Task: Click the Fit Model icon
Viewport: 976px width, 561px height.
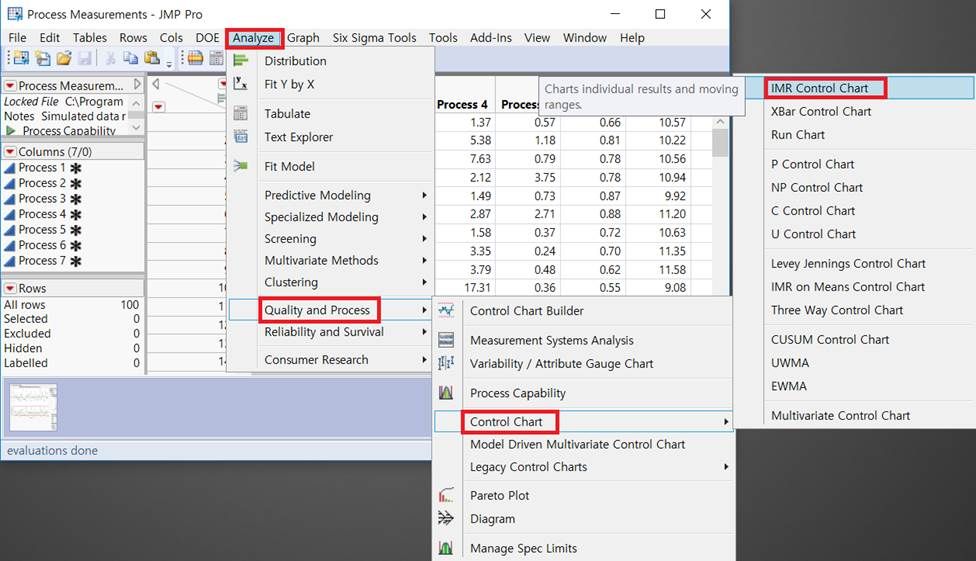Action: (x=240, y=166)
